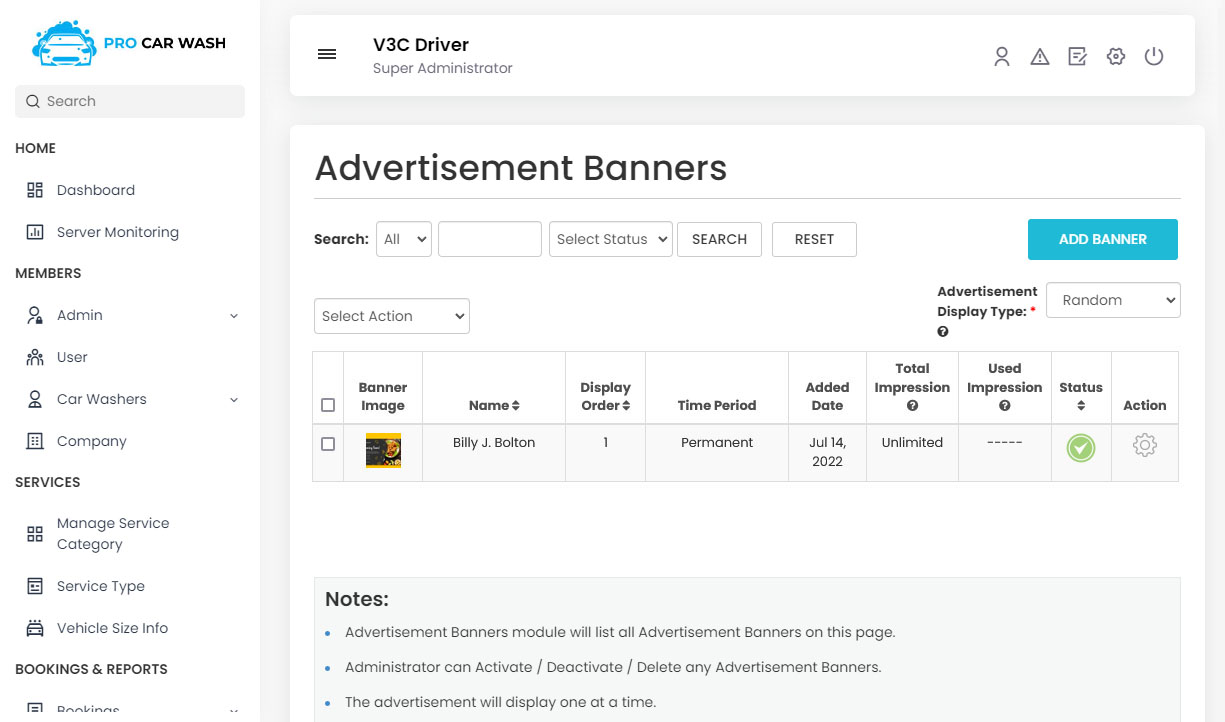Click the RESET button
The width and height of the screenshot is (1225, 722).
(814, 239)
